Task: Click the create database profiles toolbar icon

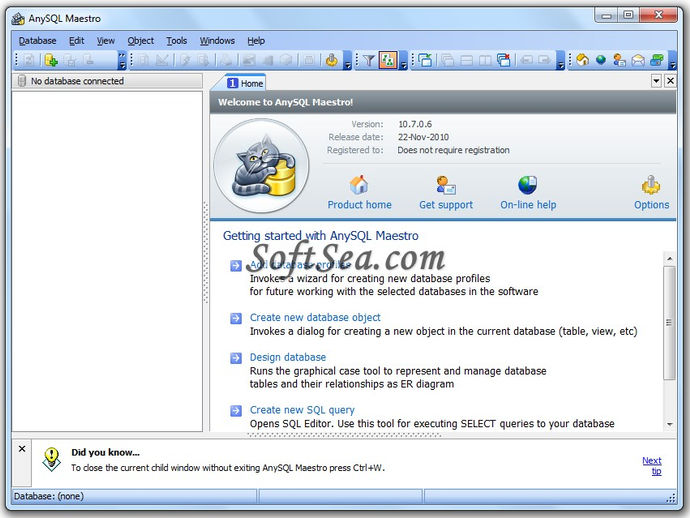Action: coord(51,60)
